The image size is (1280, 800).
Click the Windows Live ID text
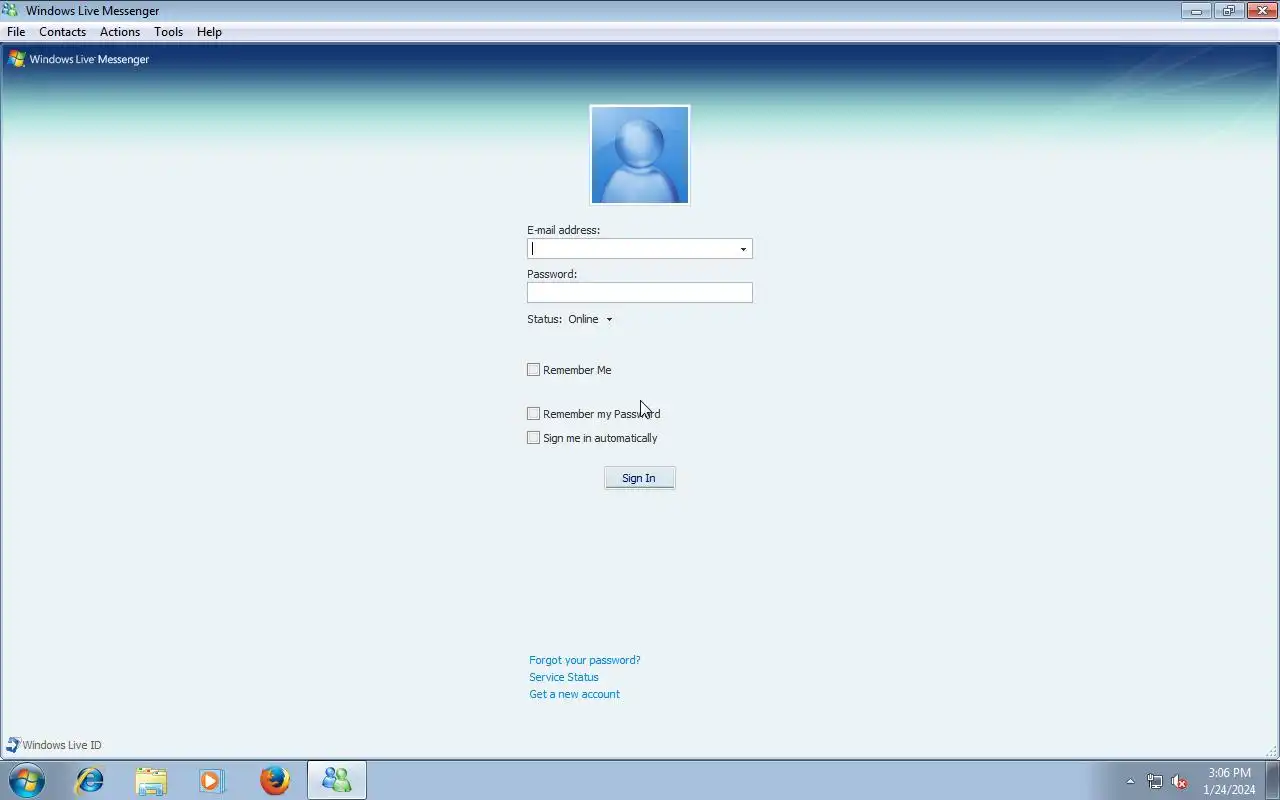62,745
